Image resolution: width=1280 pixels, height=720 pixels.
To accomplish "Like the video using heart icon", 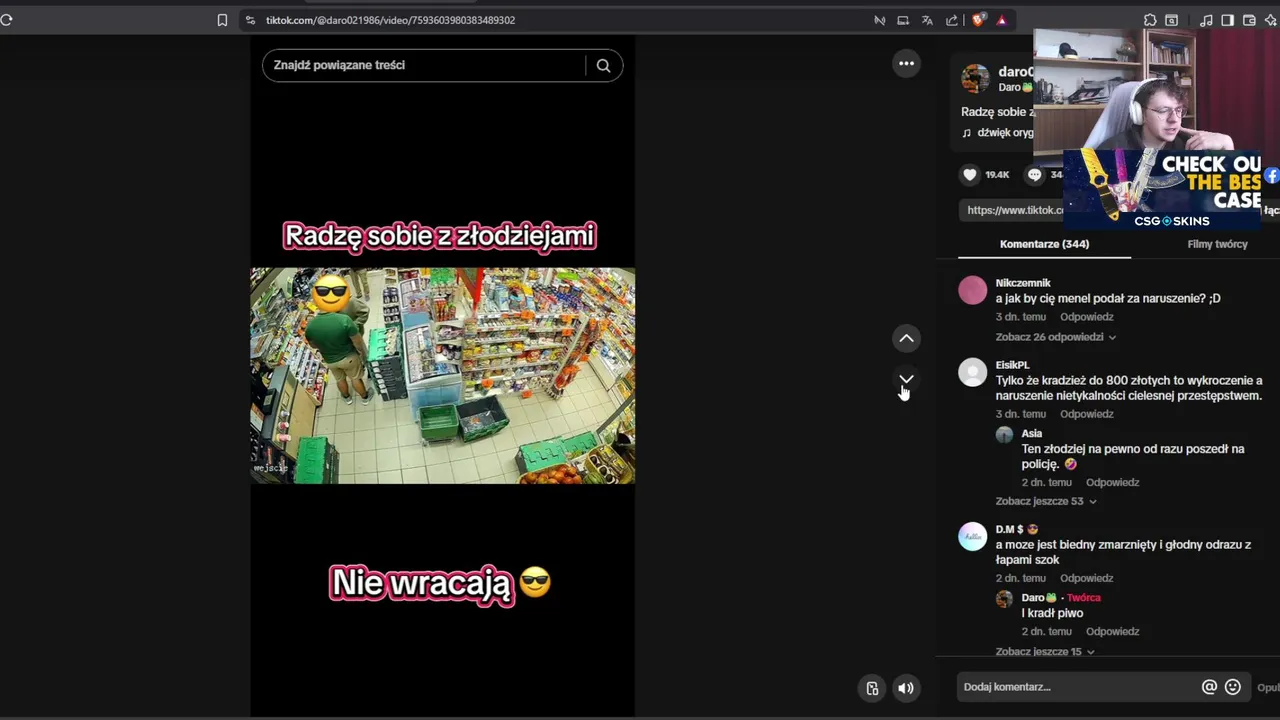I will pyautogui.click(x=969, y=174).
